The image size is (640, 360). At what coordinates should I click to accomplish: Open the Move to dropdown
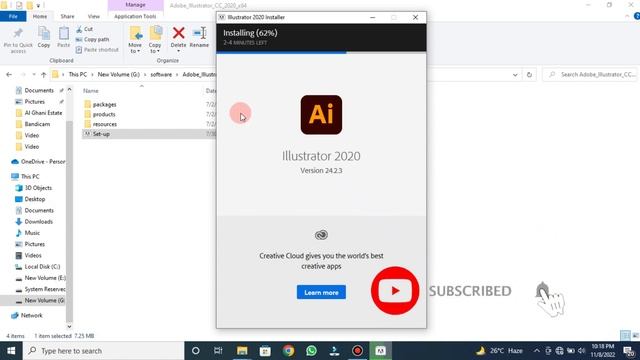coord(135,39)
